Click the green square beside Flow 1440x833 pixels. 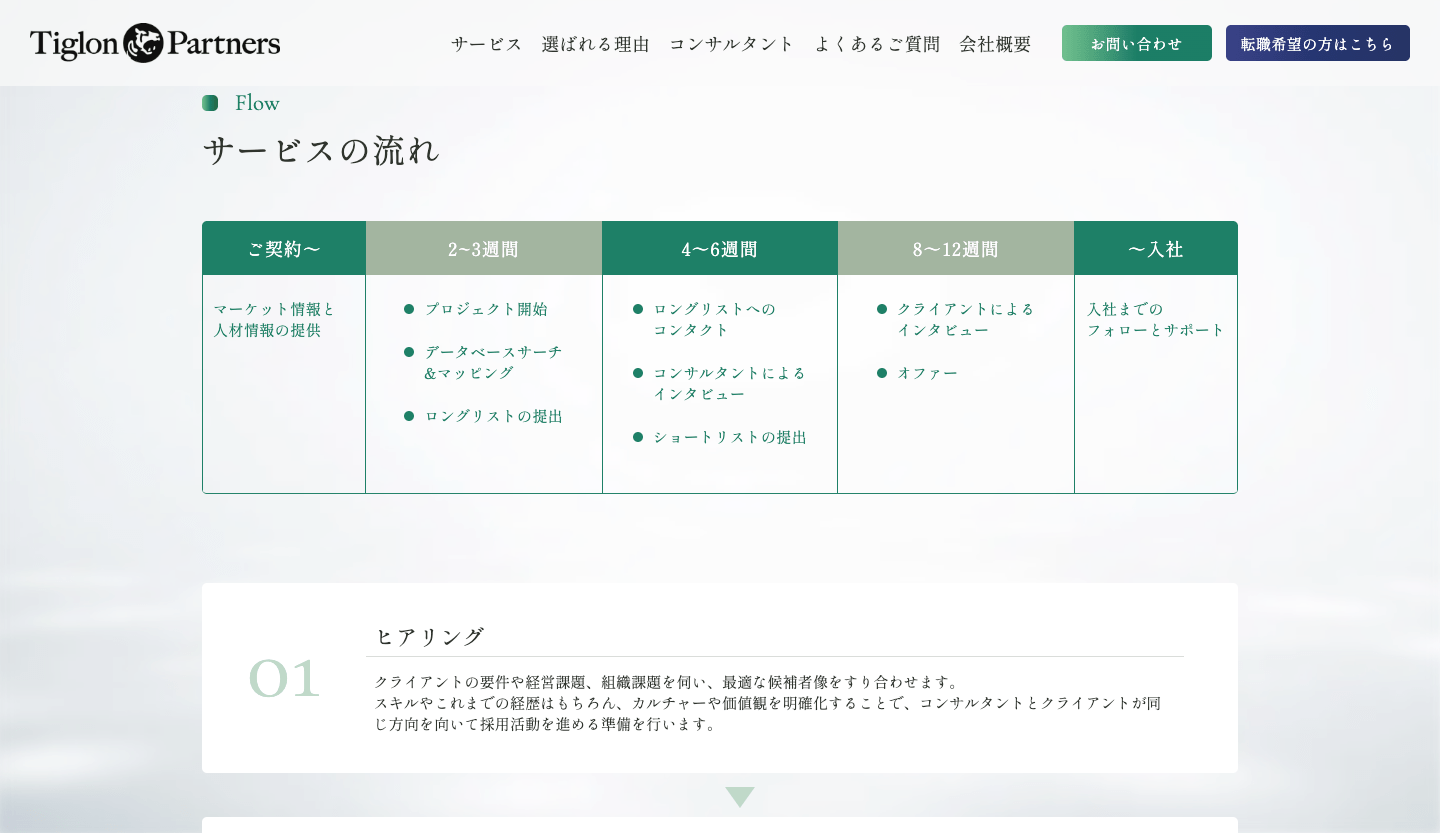(x=210, y=103)
